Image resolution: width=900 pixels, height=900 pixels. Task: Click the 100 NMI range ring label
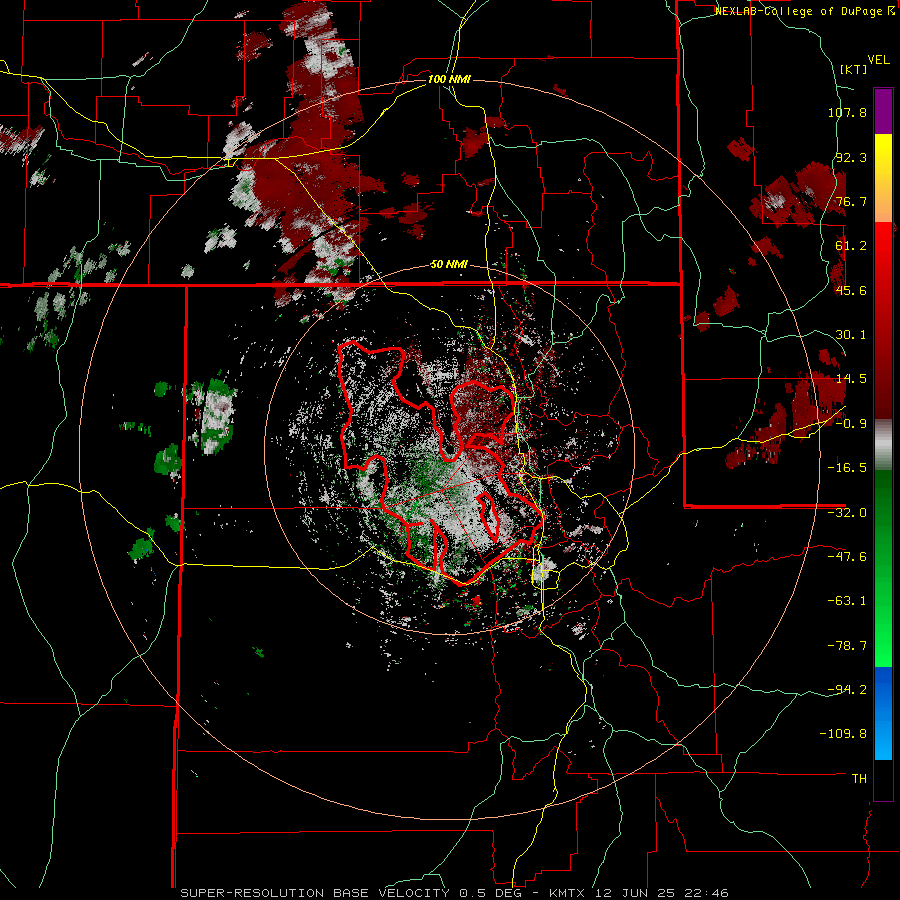click(x=449, y=79)
